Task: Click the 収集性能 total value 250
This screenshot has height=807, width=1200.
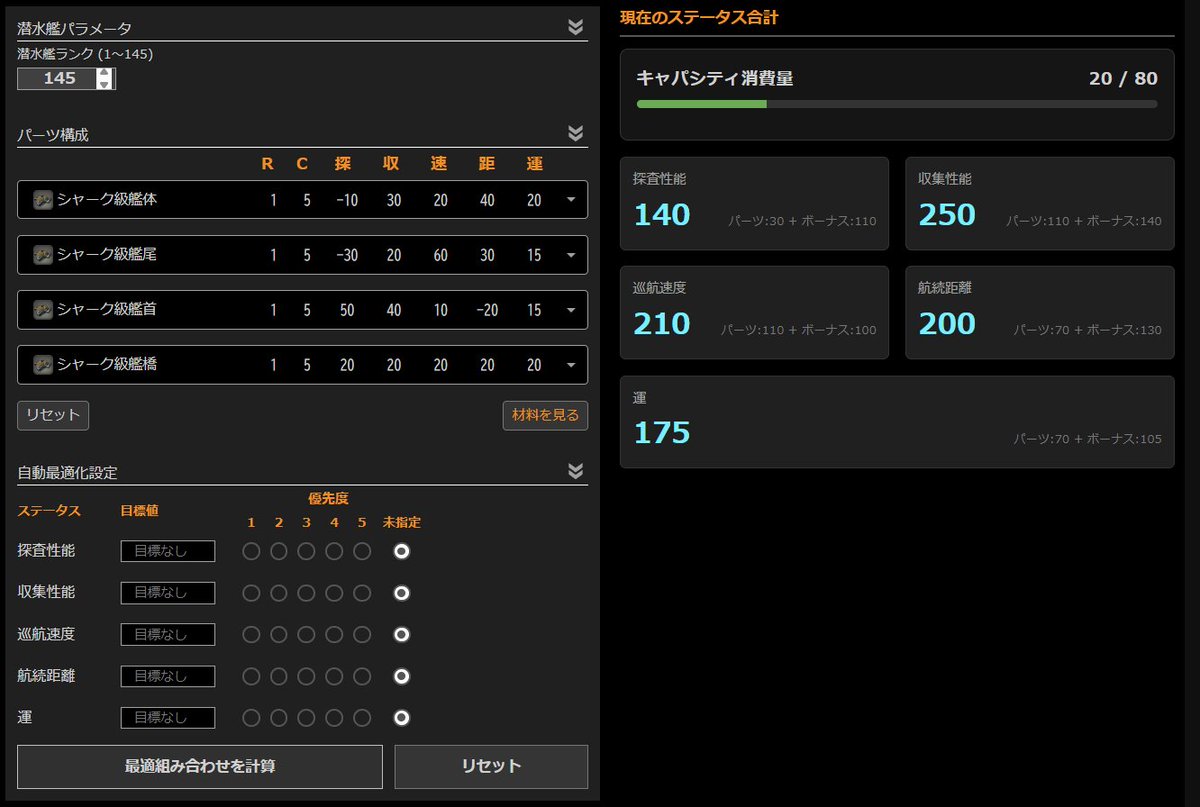Action: pos(947,214)
